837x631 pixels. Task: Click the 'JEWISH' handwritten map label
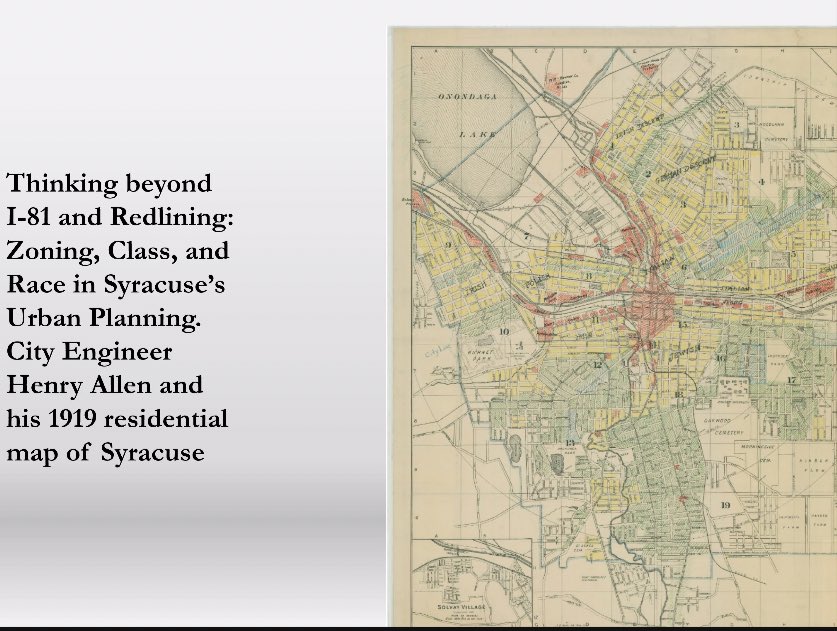[x=683, y=352]
